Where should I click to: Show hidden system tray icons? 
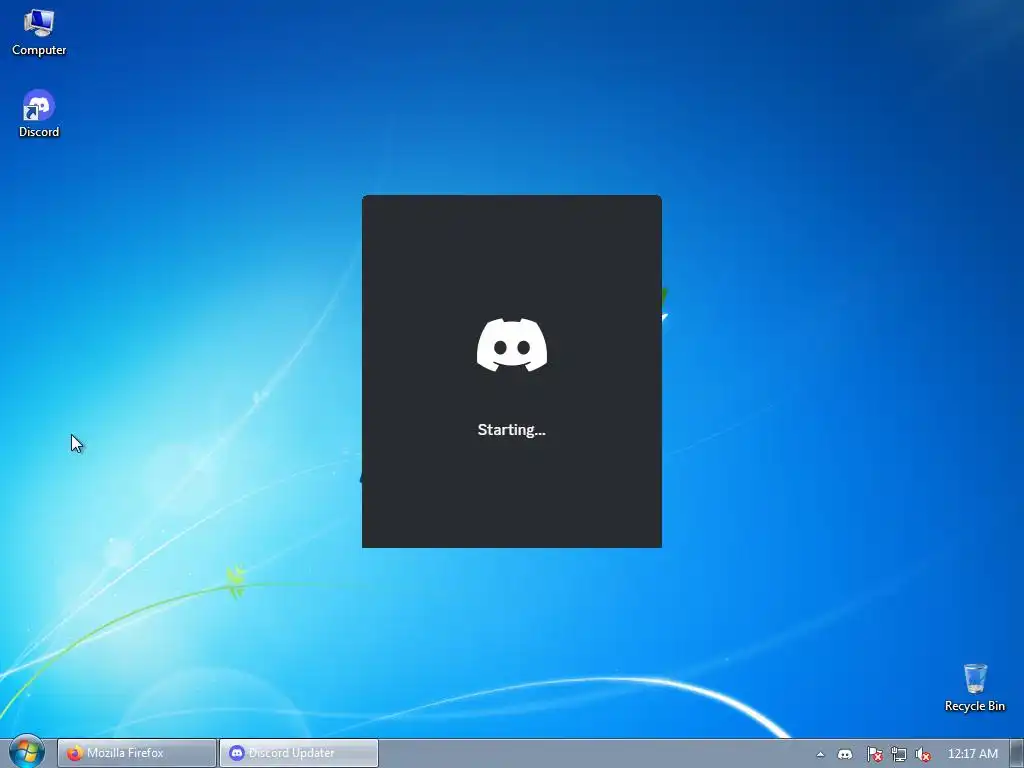(820, 754)
